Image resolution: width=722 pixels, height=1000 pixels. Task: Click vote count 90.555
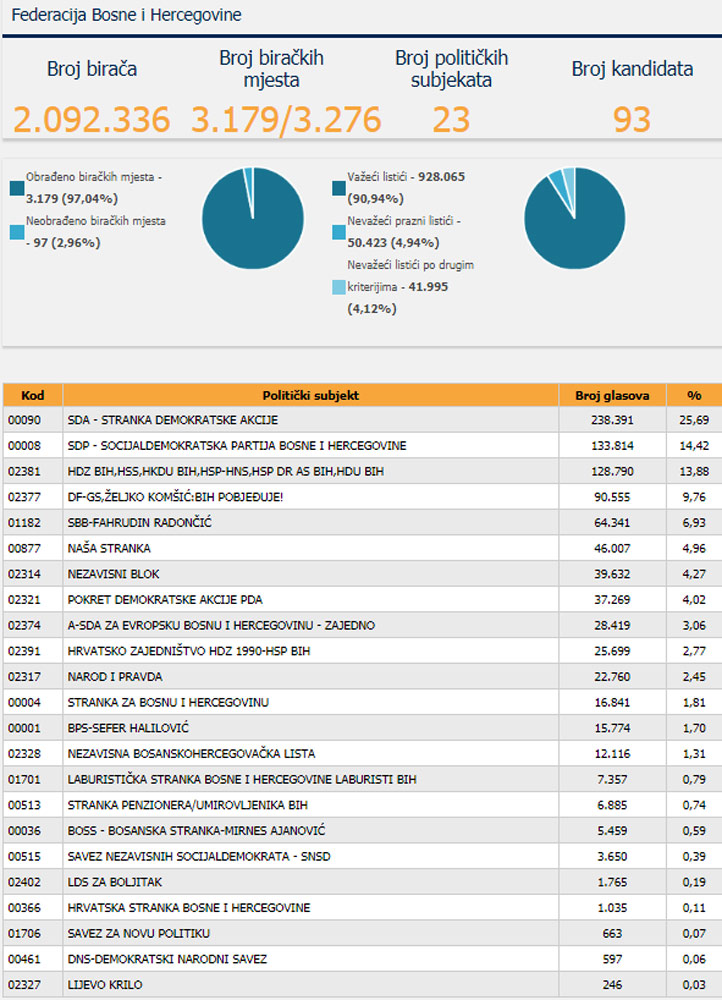point(612,497)
